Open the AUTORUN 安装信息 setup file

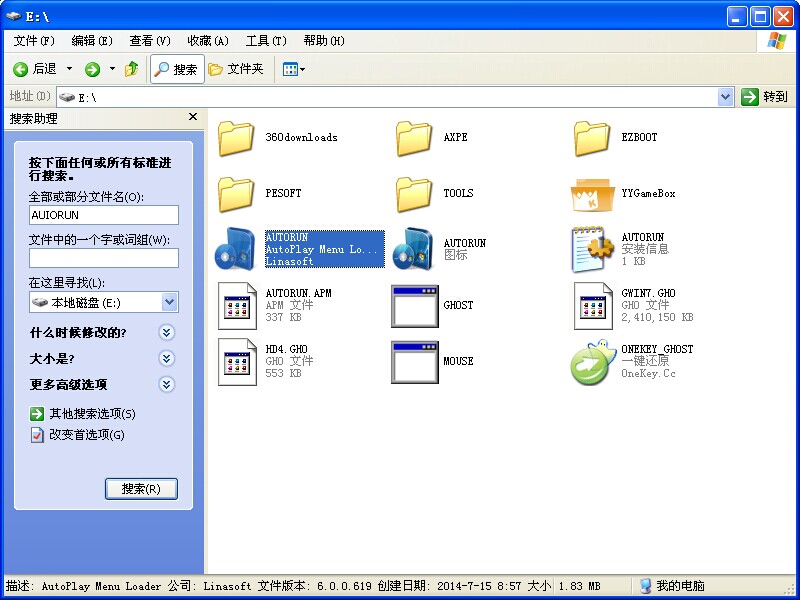tap(593, 247)
